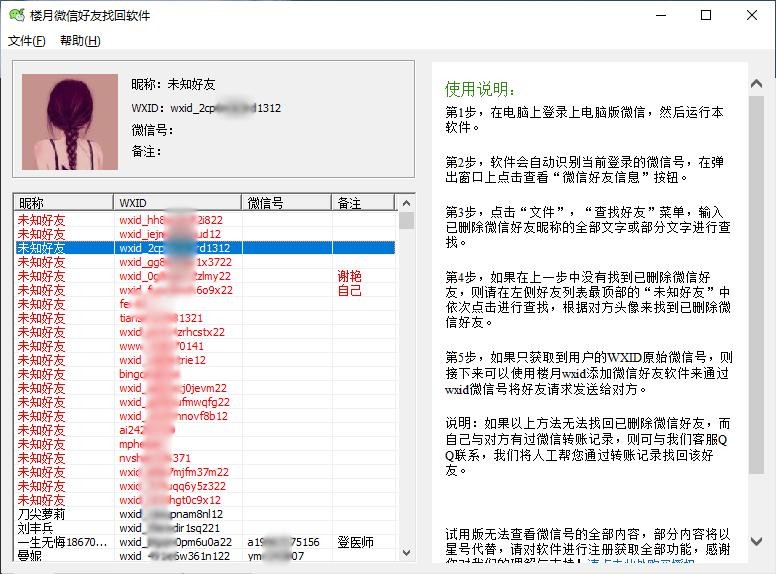Click the 微信号 column header
Viewport: 776px width, 574px height.
[286, 203]
